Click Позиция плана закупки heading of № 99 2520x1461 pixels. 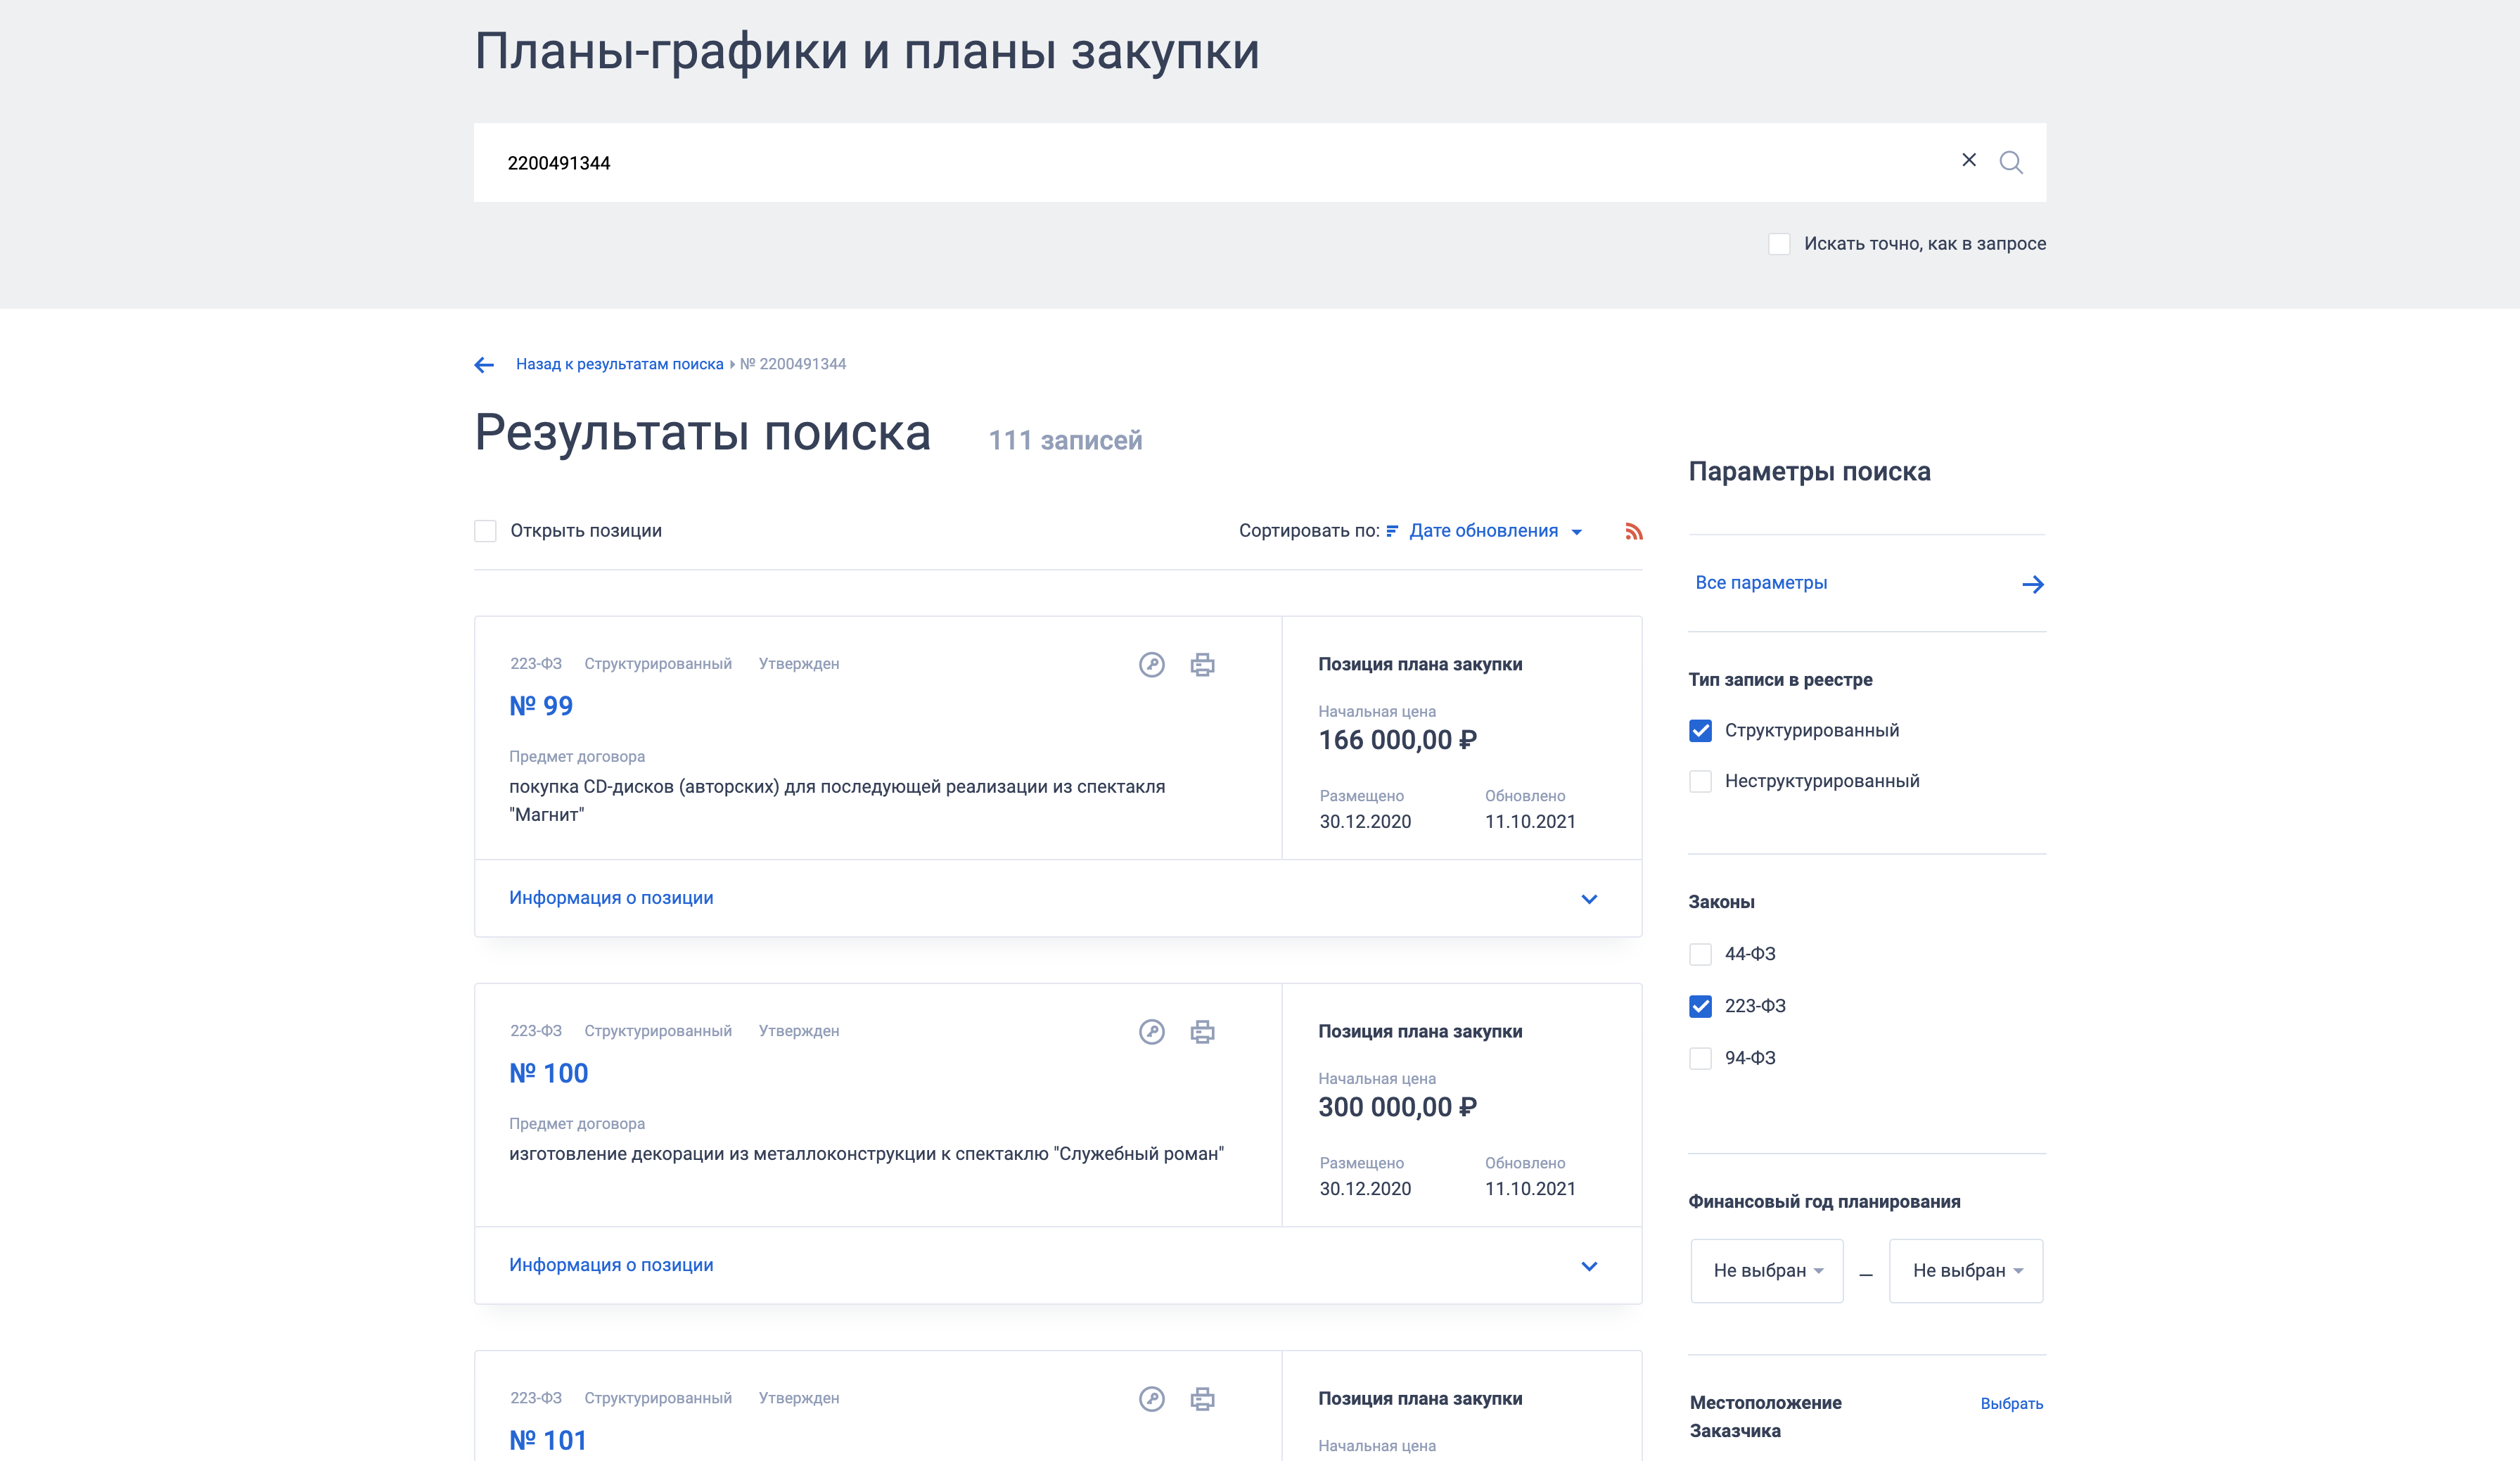point(1420,665)
